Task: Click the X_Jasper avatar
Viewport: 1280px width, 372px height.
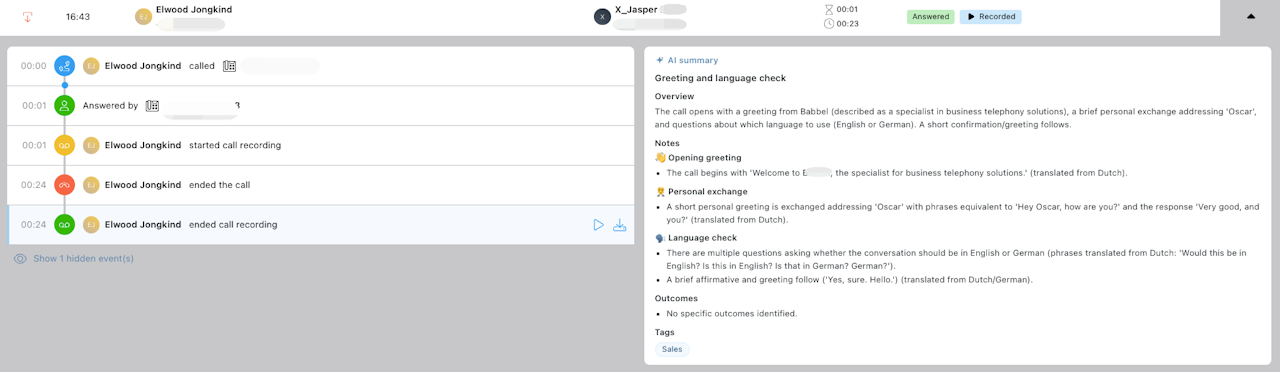Action: [x=602, y=17]
